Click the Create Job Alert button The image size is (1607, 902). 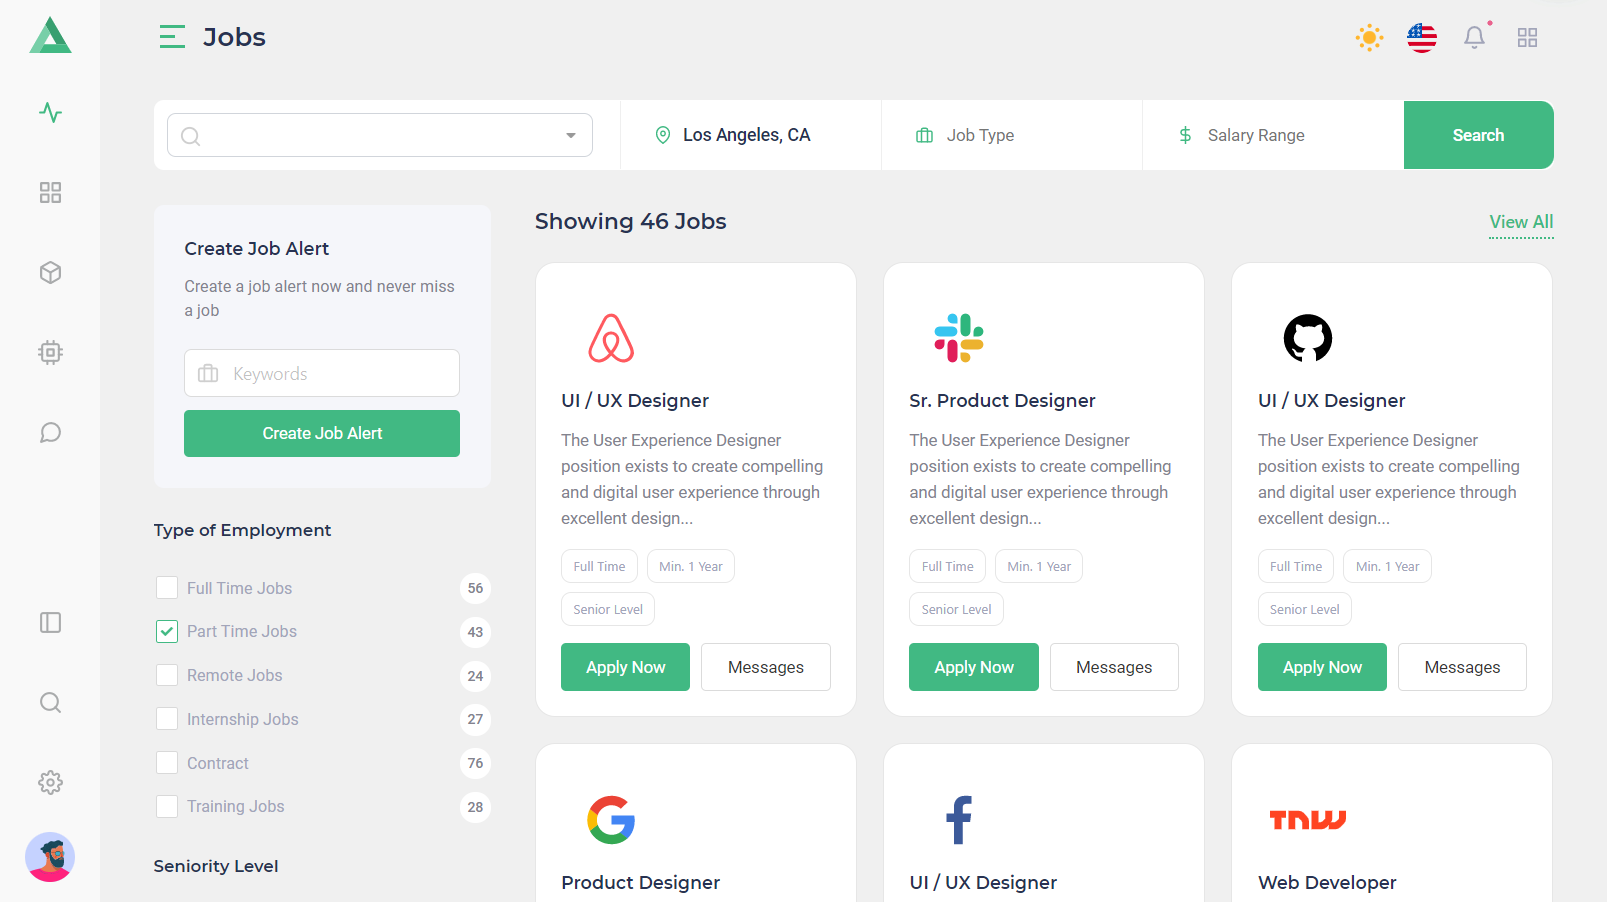pyautogui.click(x=322, y=433)
